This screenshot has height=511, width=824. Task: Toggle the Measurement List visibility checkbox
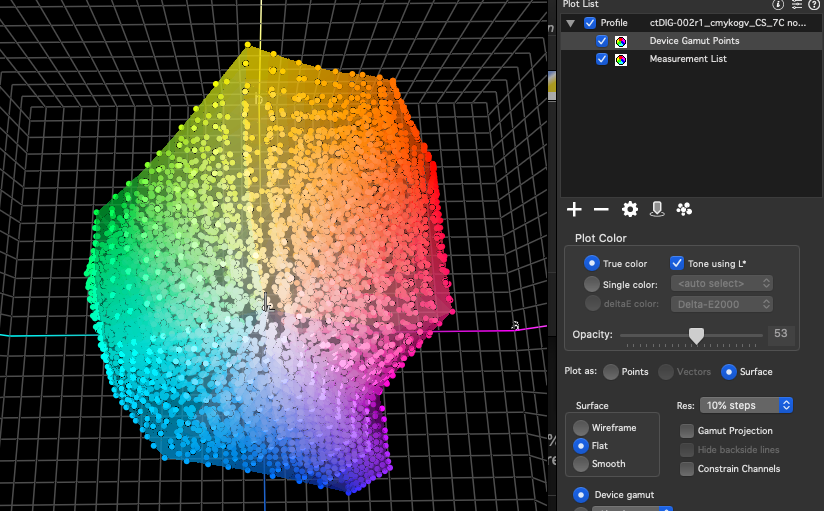coord(602,59)
